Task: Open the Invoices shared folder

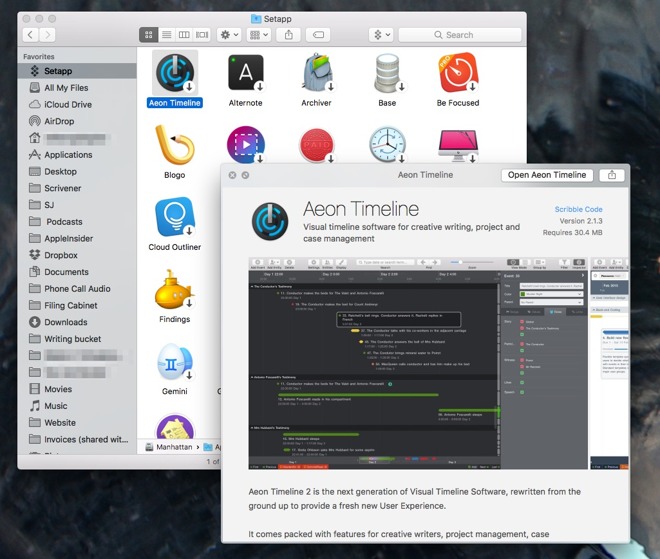Action: (77, 439)
